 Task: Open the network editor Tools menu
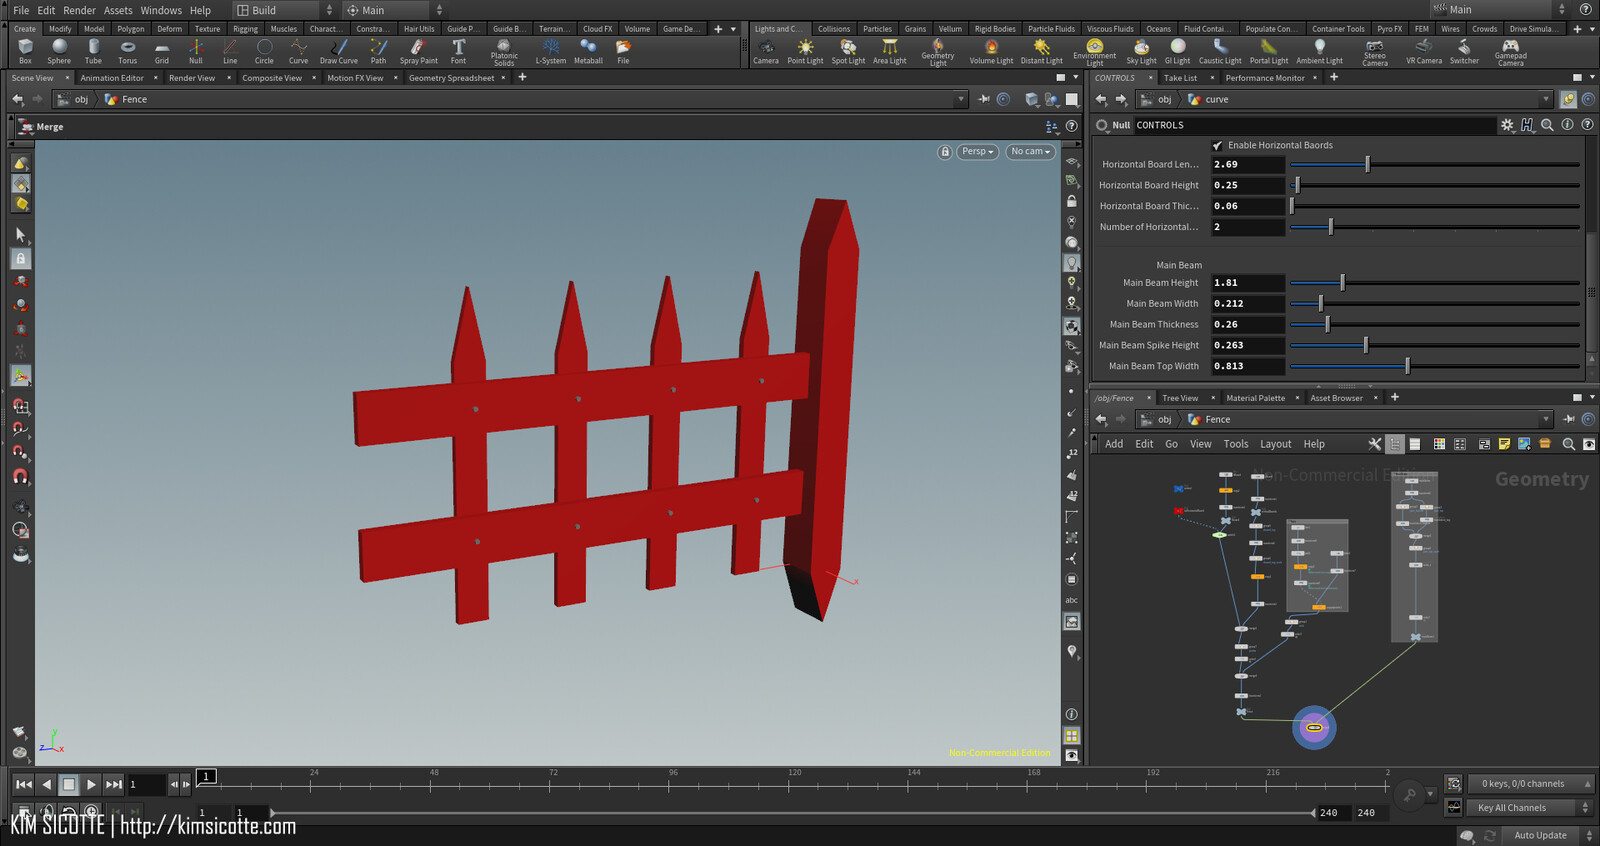(x=1236, y=444)
